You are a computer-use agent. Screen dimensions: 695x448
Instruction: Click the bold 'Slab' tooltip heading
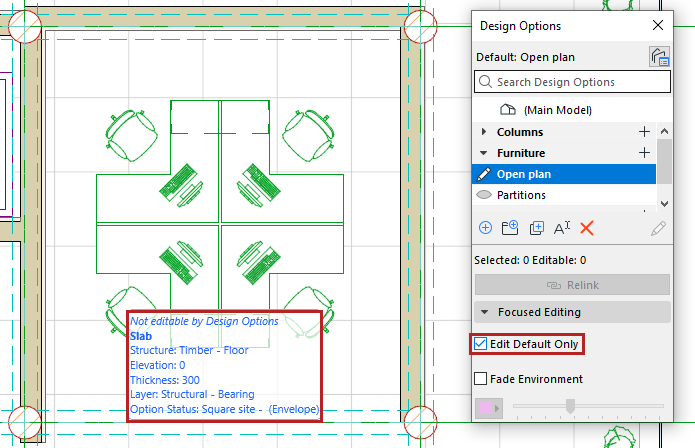click(x=141, y=336)
